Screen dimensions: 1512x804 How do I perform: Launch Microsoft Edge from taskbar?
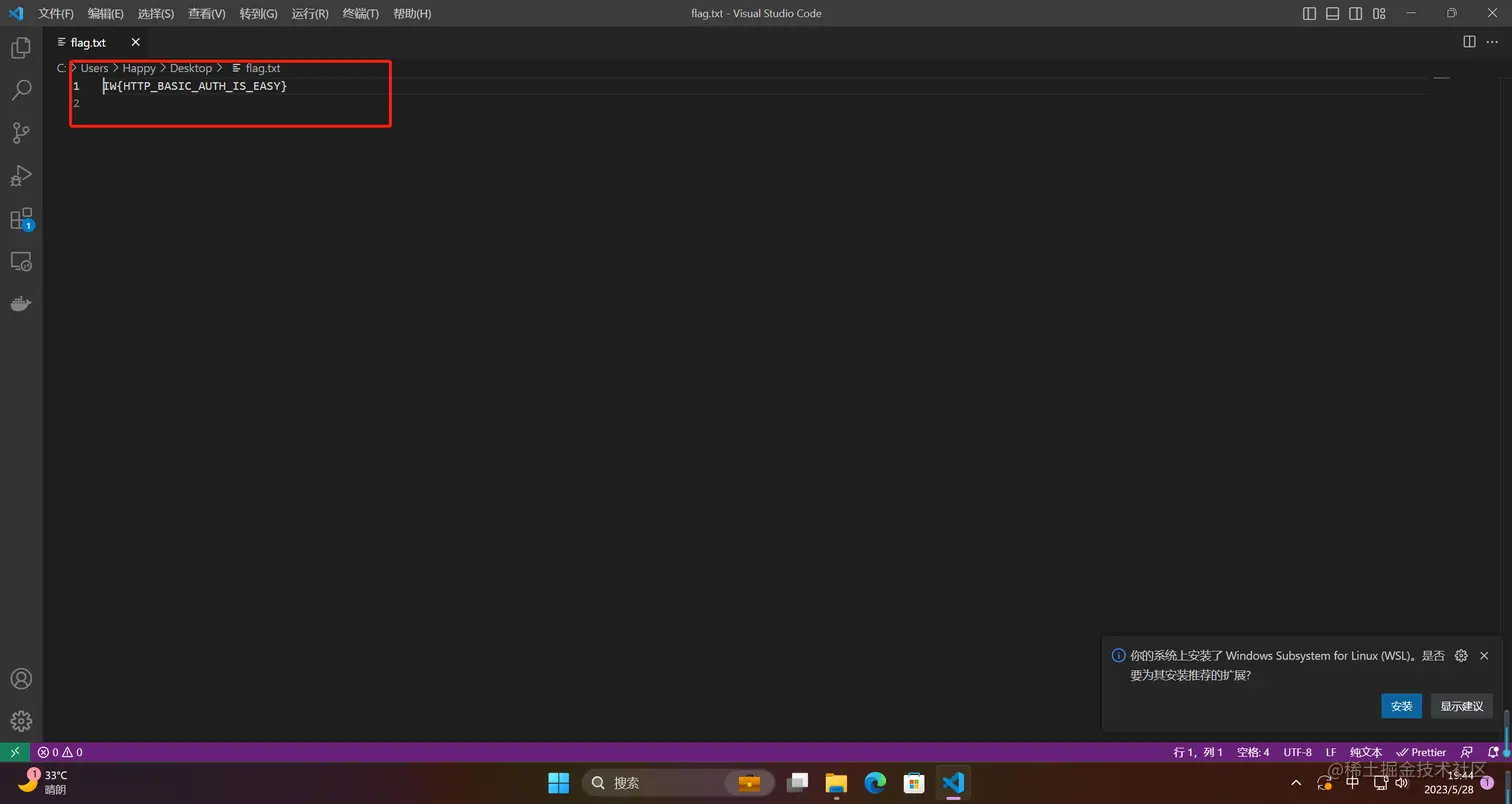[x=875, y=782]
